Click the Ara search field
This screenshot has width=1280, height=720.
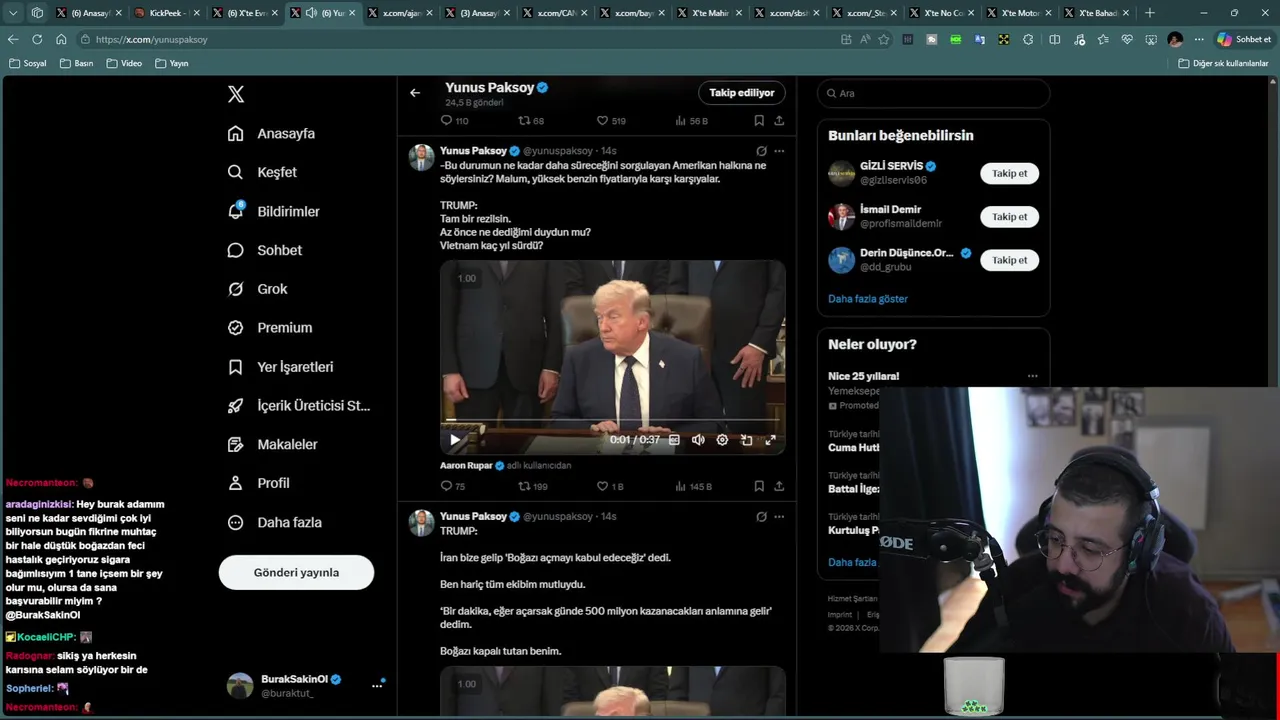[934, 93]
